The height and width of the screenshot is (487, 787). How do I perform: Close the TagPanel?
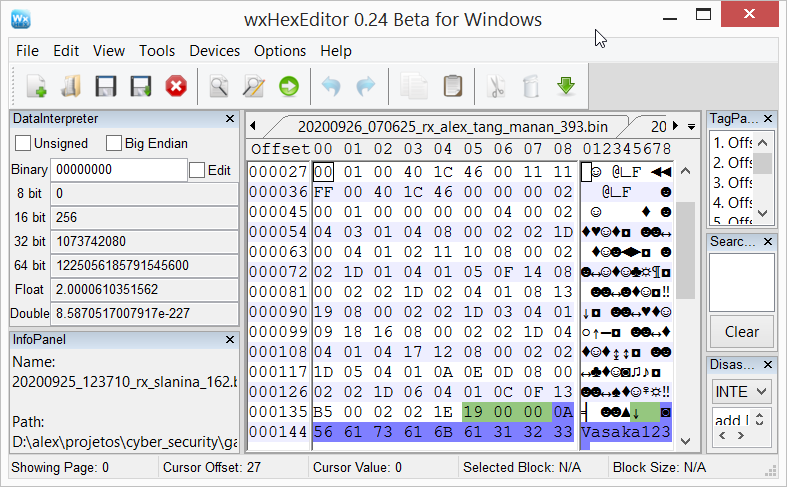point(768,118)
